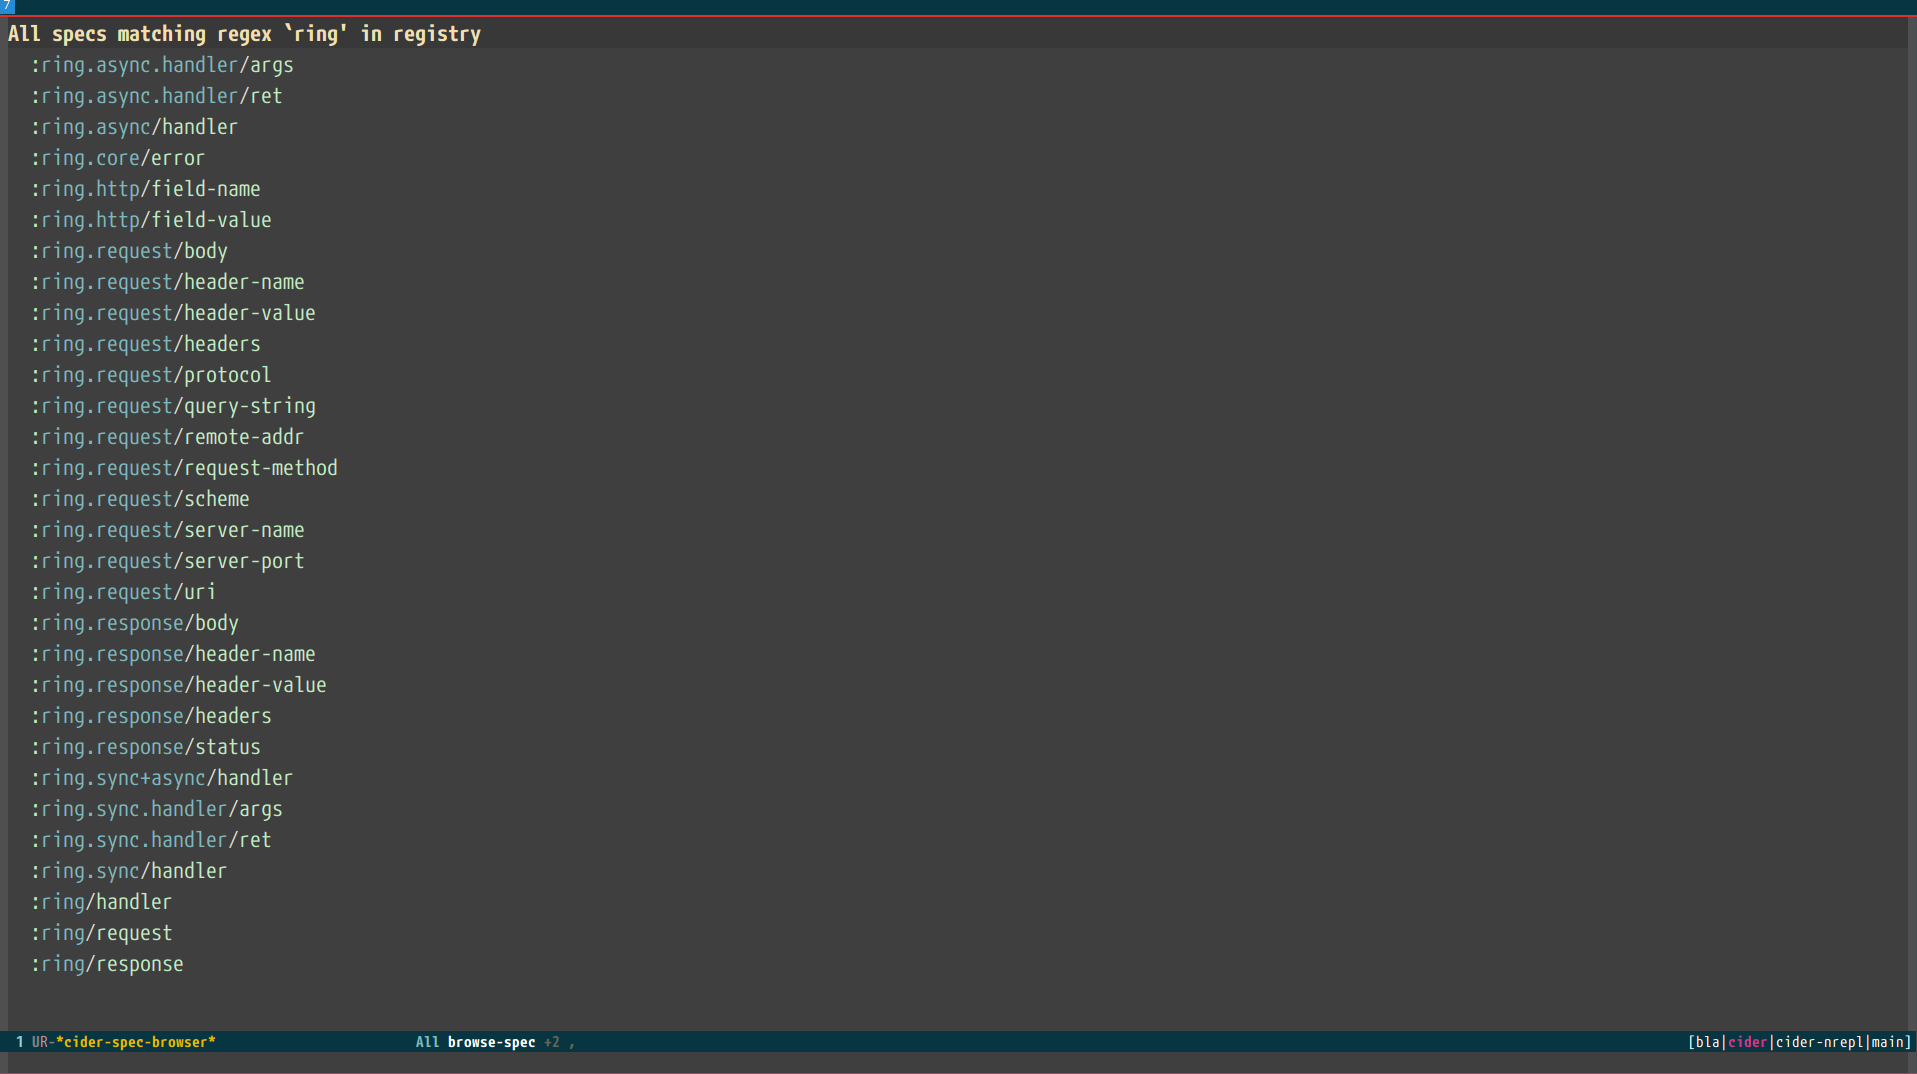This screenshot has height=1074, width=1917.
Task: Open the :ring.async.handler/args spec
Action: click(x=161, y=65)
